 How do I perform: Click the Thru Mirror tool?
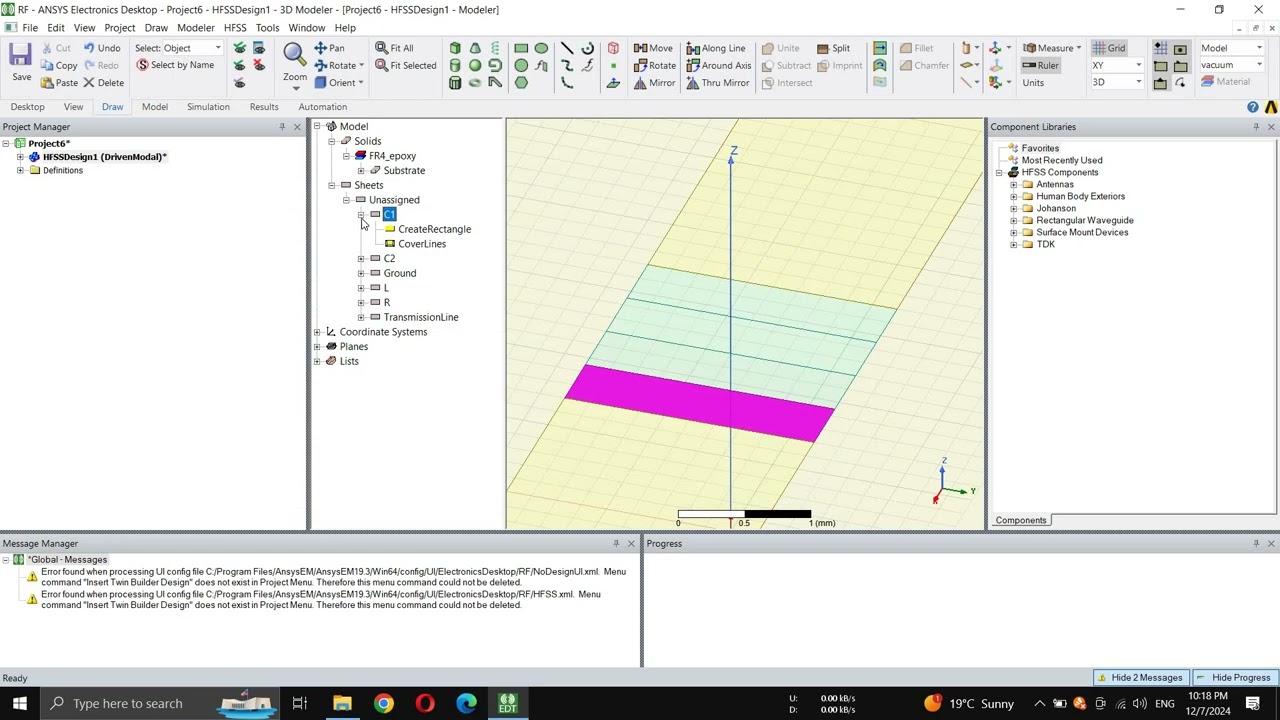[717, 83]
